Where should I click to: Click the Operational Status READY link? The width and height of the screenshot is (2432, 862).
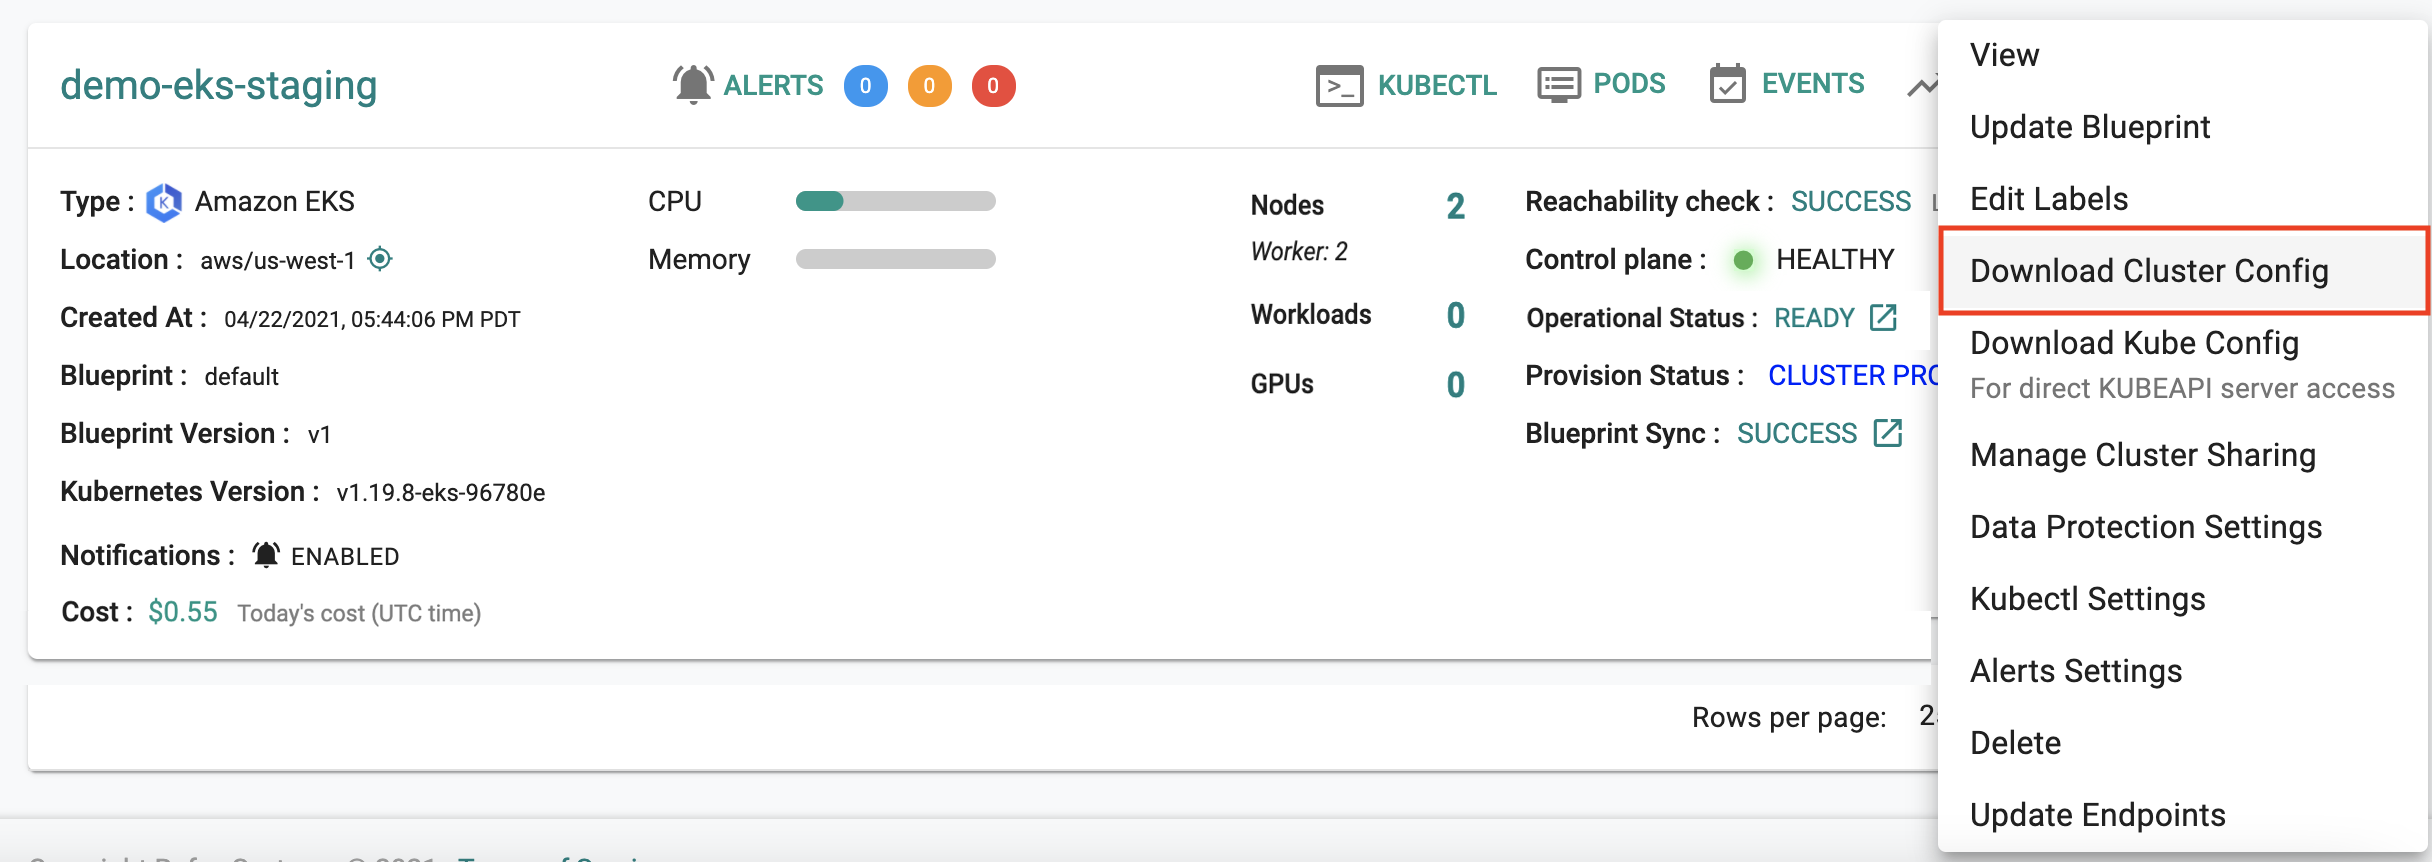point(1814,318)
